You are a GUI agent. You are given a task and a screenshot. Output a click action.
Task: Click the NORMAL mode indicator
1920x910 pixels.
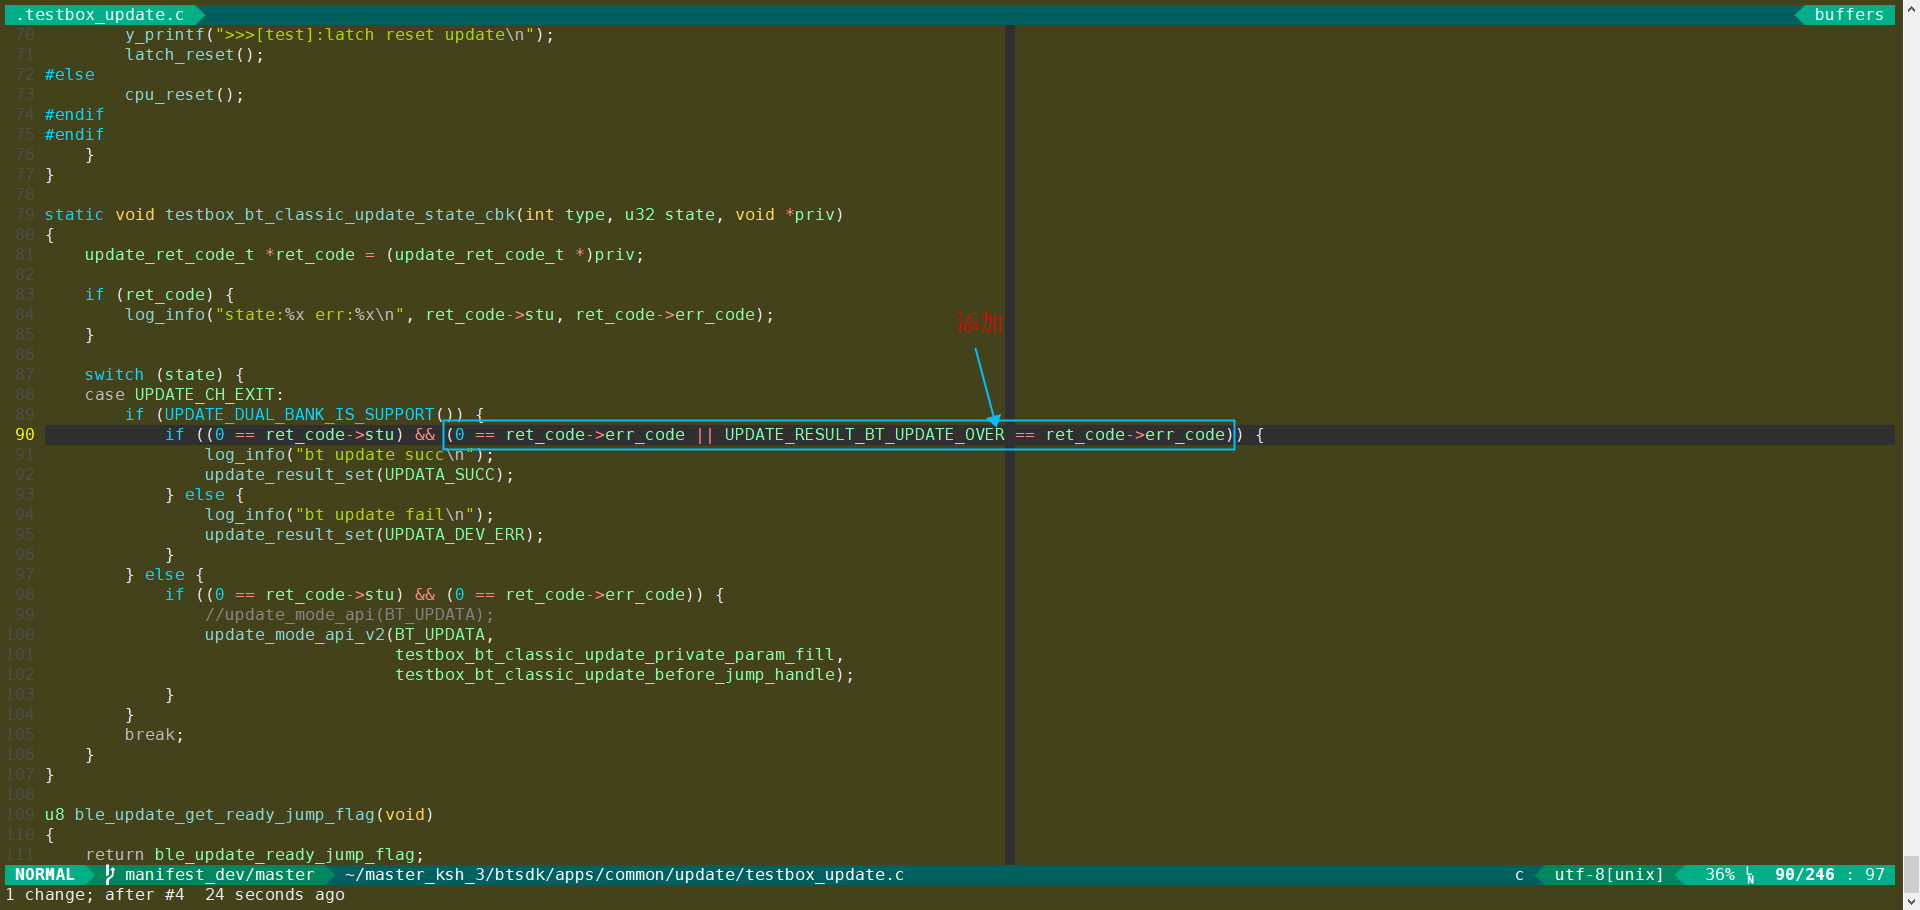click(45, 875)
